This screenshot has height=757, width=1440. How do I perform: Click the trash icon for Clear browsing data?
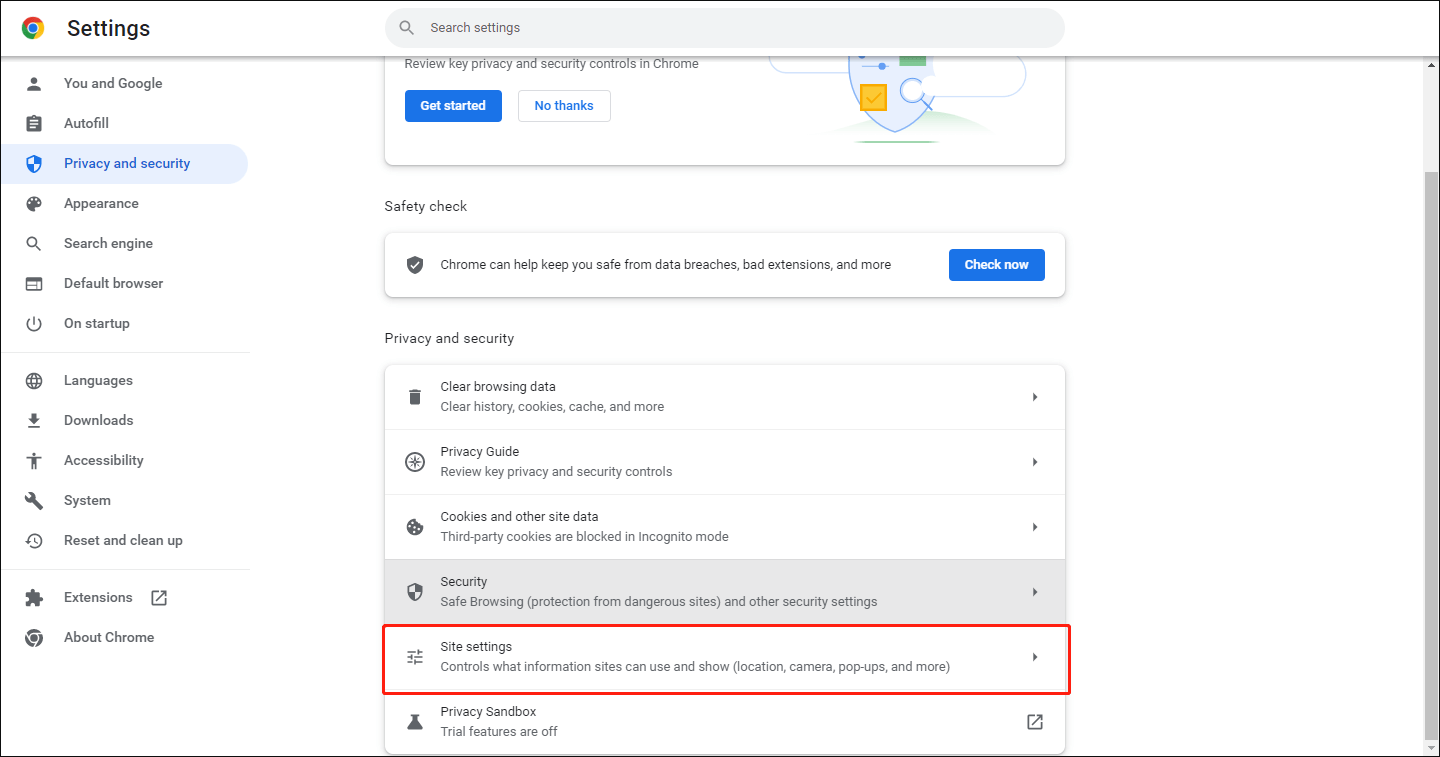tap(415, 397)
